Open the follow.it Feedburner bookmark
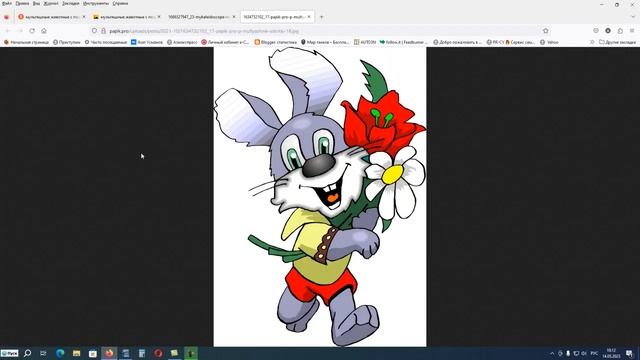Viewport: 640px width, 360px height. [x=404, y=42]
